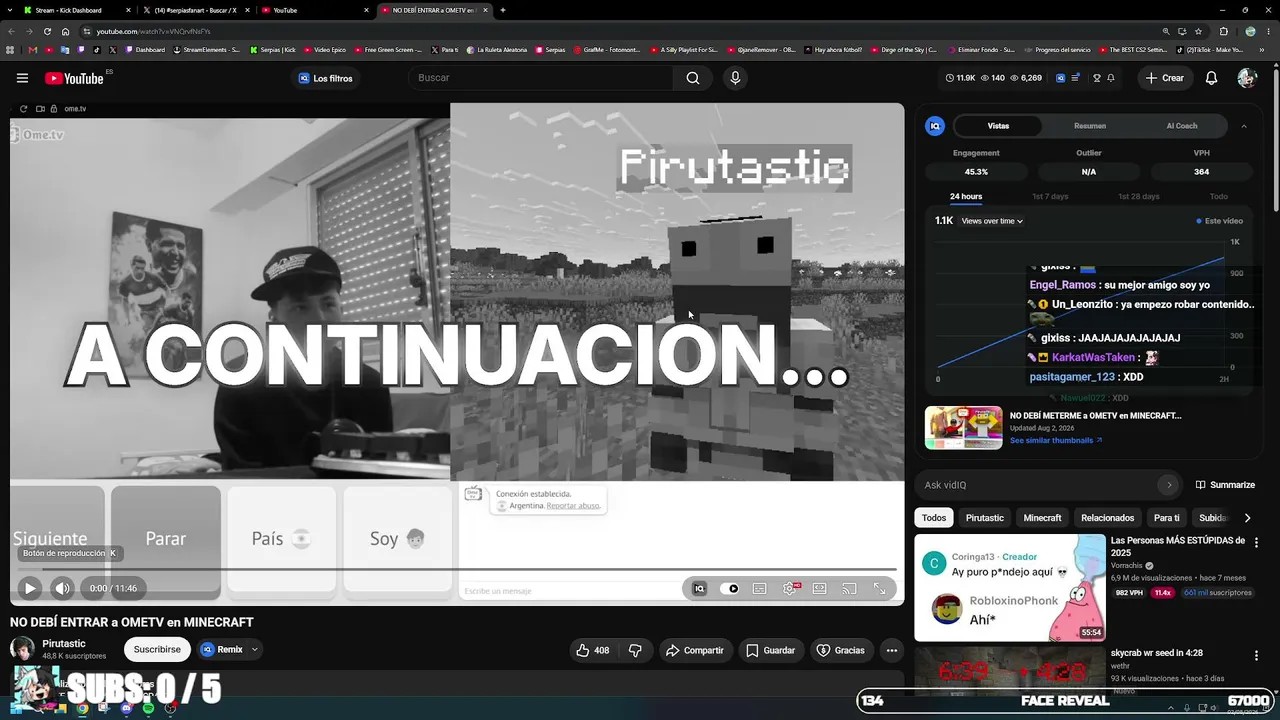Open the vidIQ panel video thumbnail
The image size is (1280, 720).
click(x=963, y=427)
